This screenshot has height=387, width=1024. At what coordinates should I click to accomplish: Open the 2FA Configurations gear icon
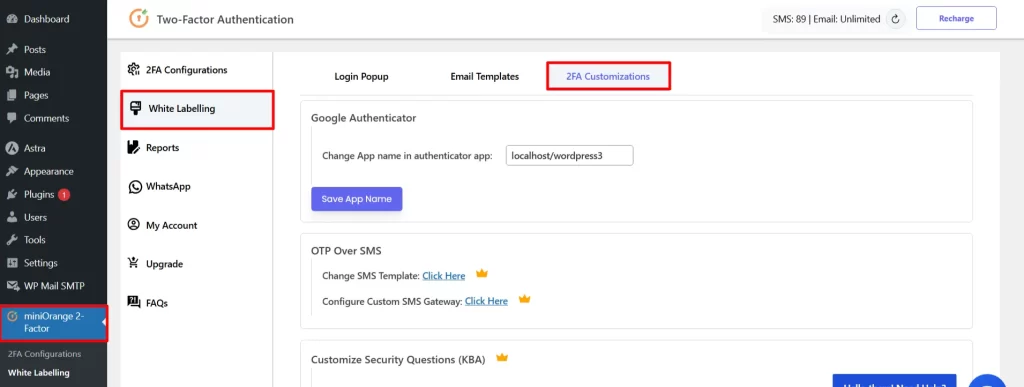pos(134,69)
